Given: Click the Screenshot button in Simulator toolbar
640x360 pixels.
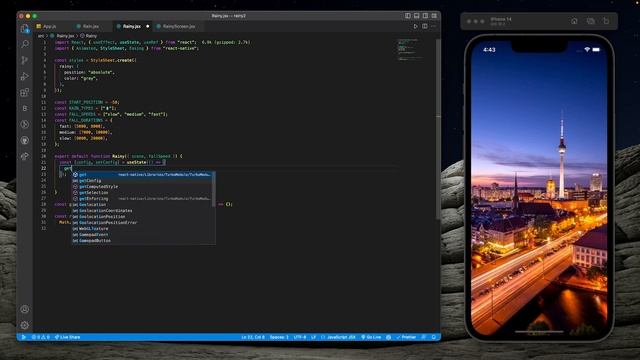Looking at the screenshot, I should point(590,21).
